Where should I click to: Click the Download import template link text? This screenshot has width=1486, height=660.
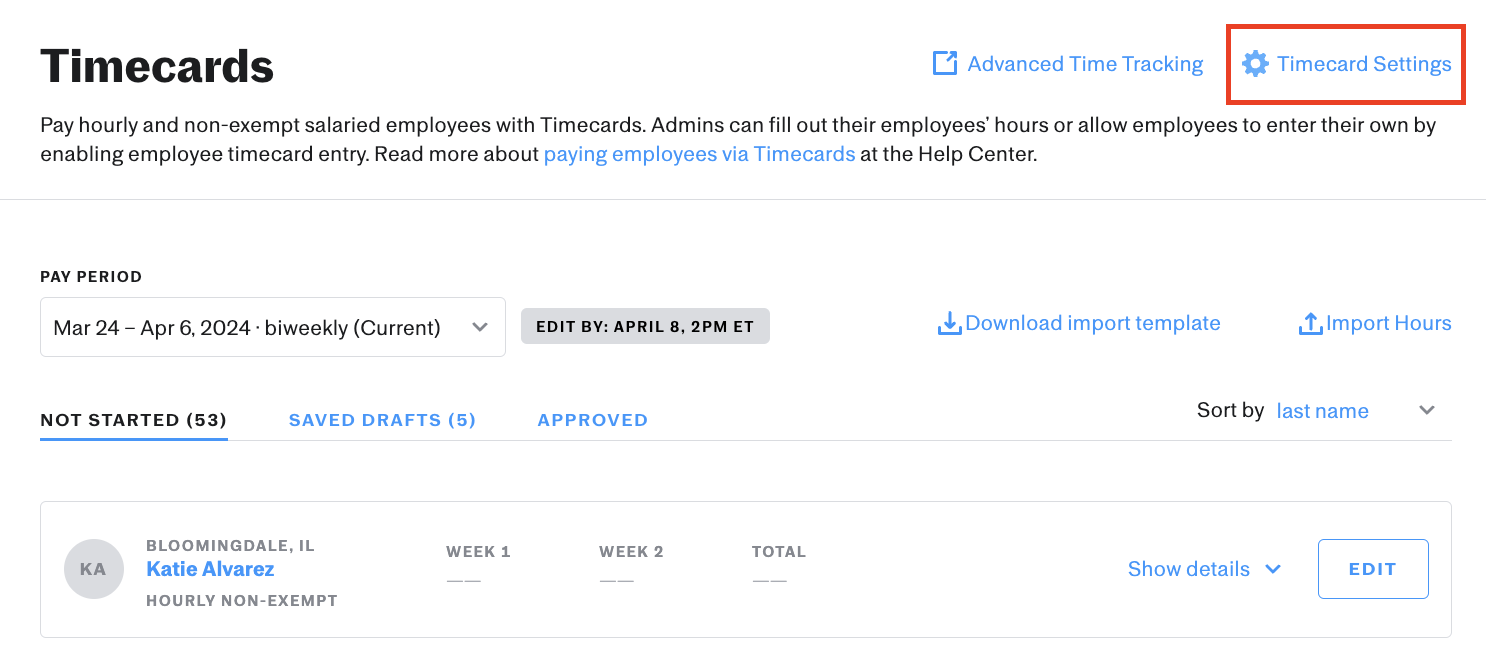click(x=1093, y=323)
